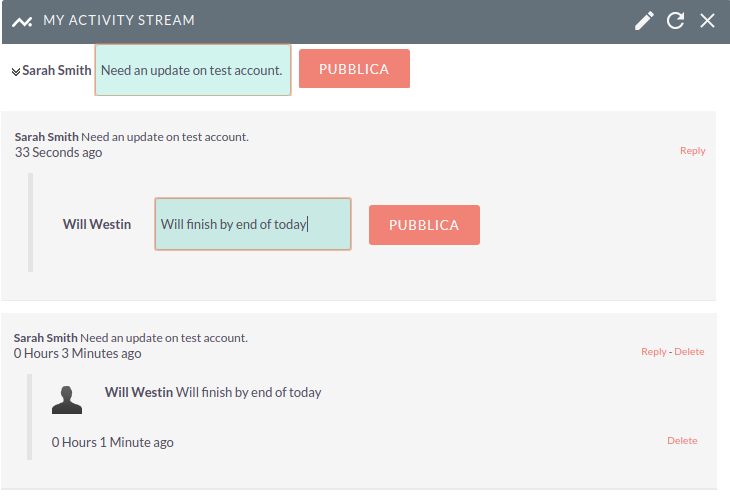
Task: Click the "Need an update" post input field
Action: (193, 70)
